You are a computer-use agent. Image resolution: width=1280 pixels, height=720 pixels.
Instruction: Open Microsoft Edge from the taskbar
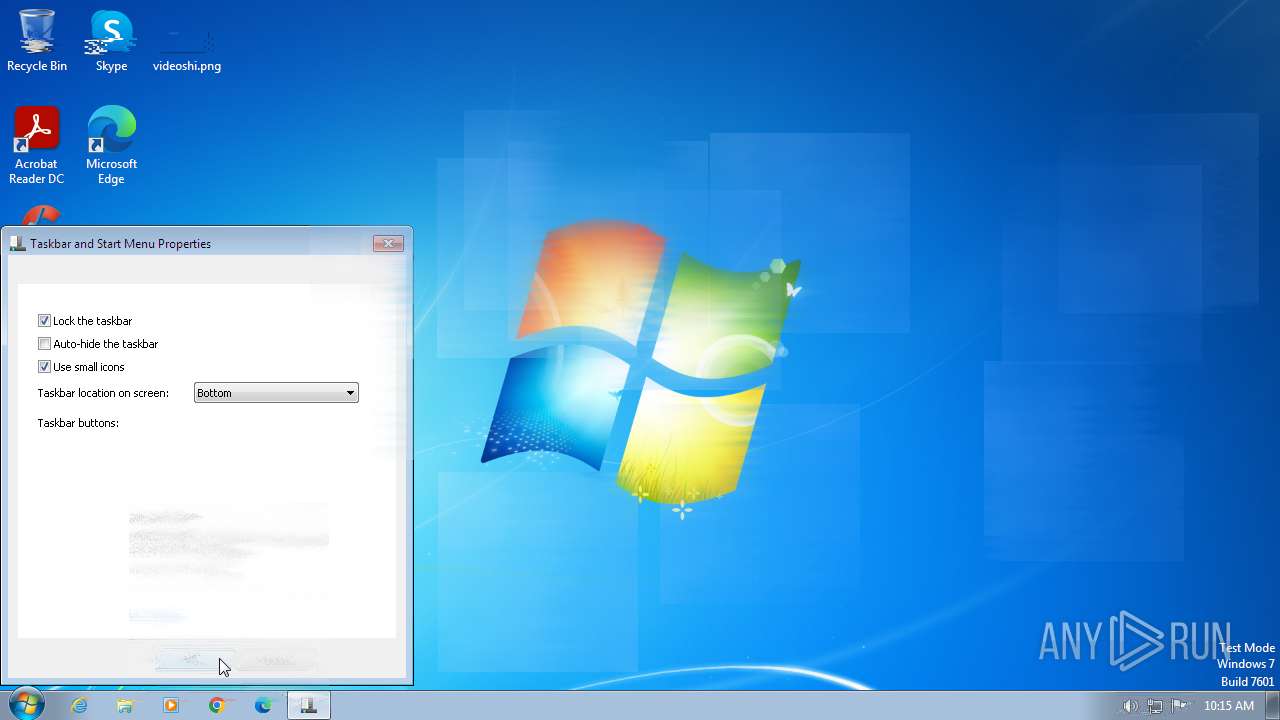263,705
